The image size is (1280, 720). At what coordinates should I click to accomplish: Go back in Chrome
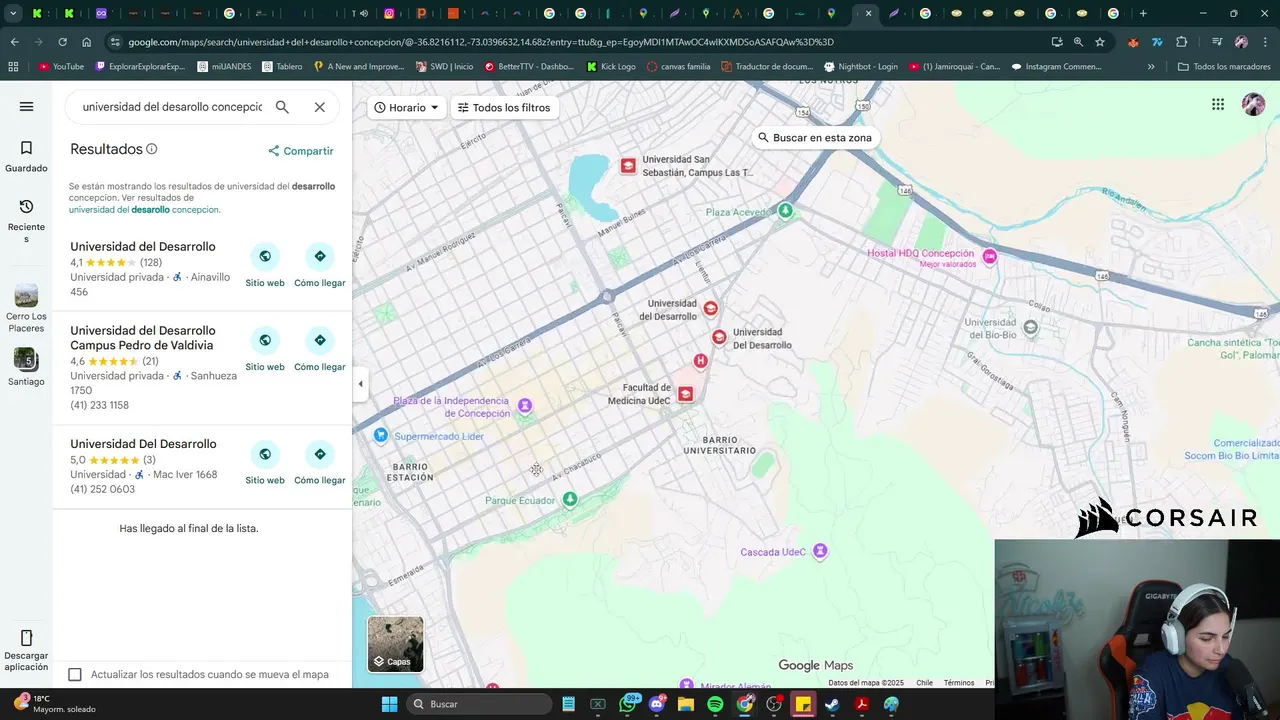[14, 42]
